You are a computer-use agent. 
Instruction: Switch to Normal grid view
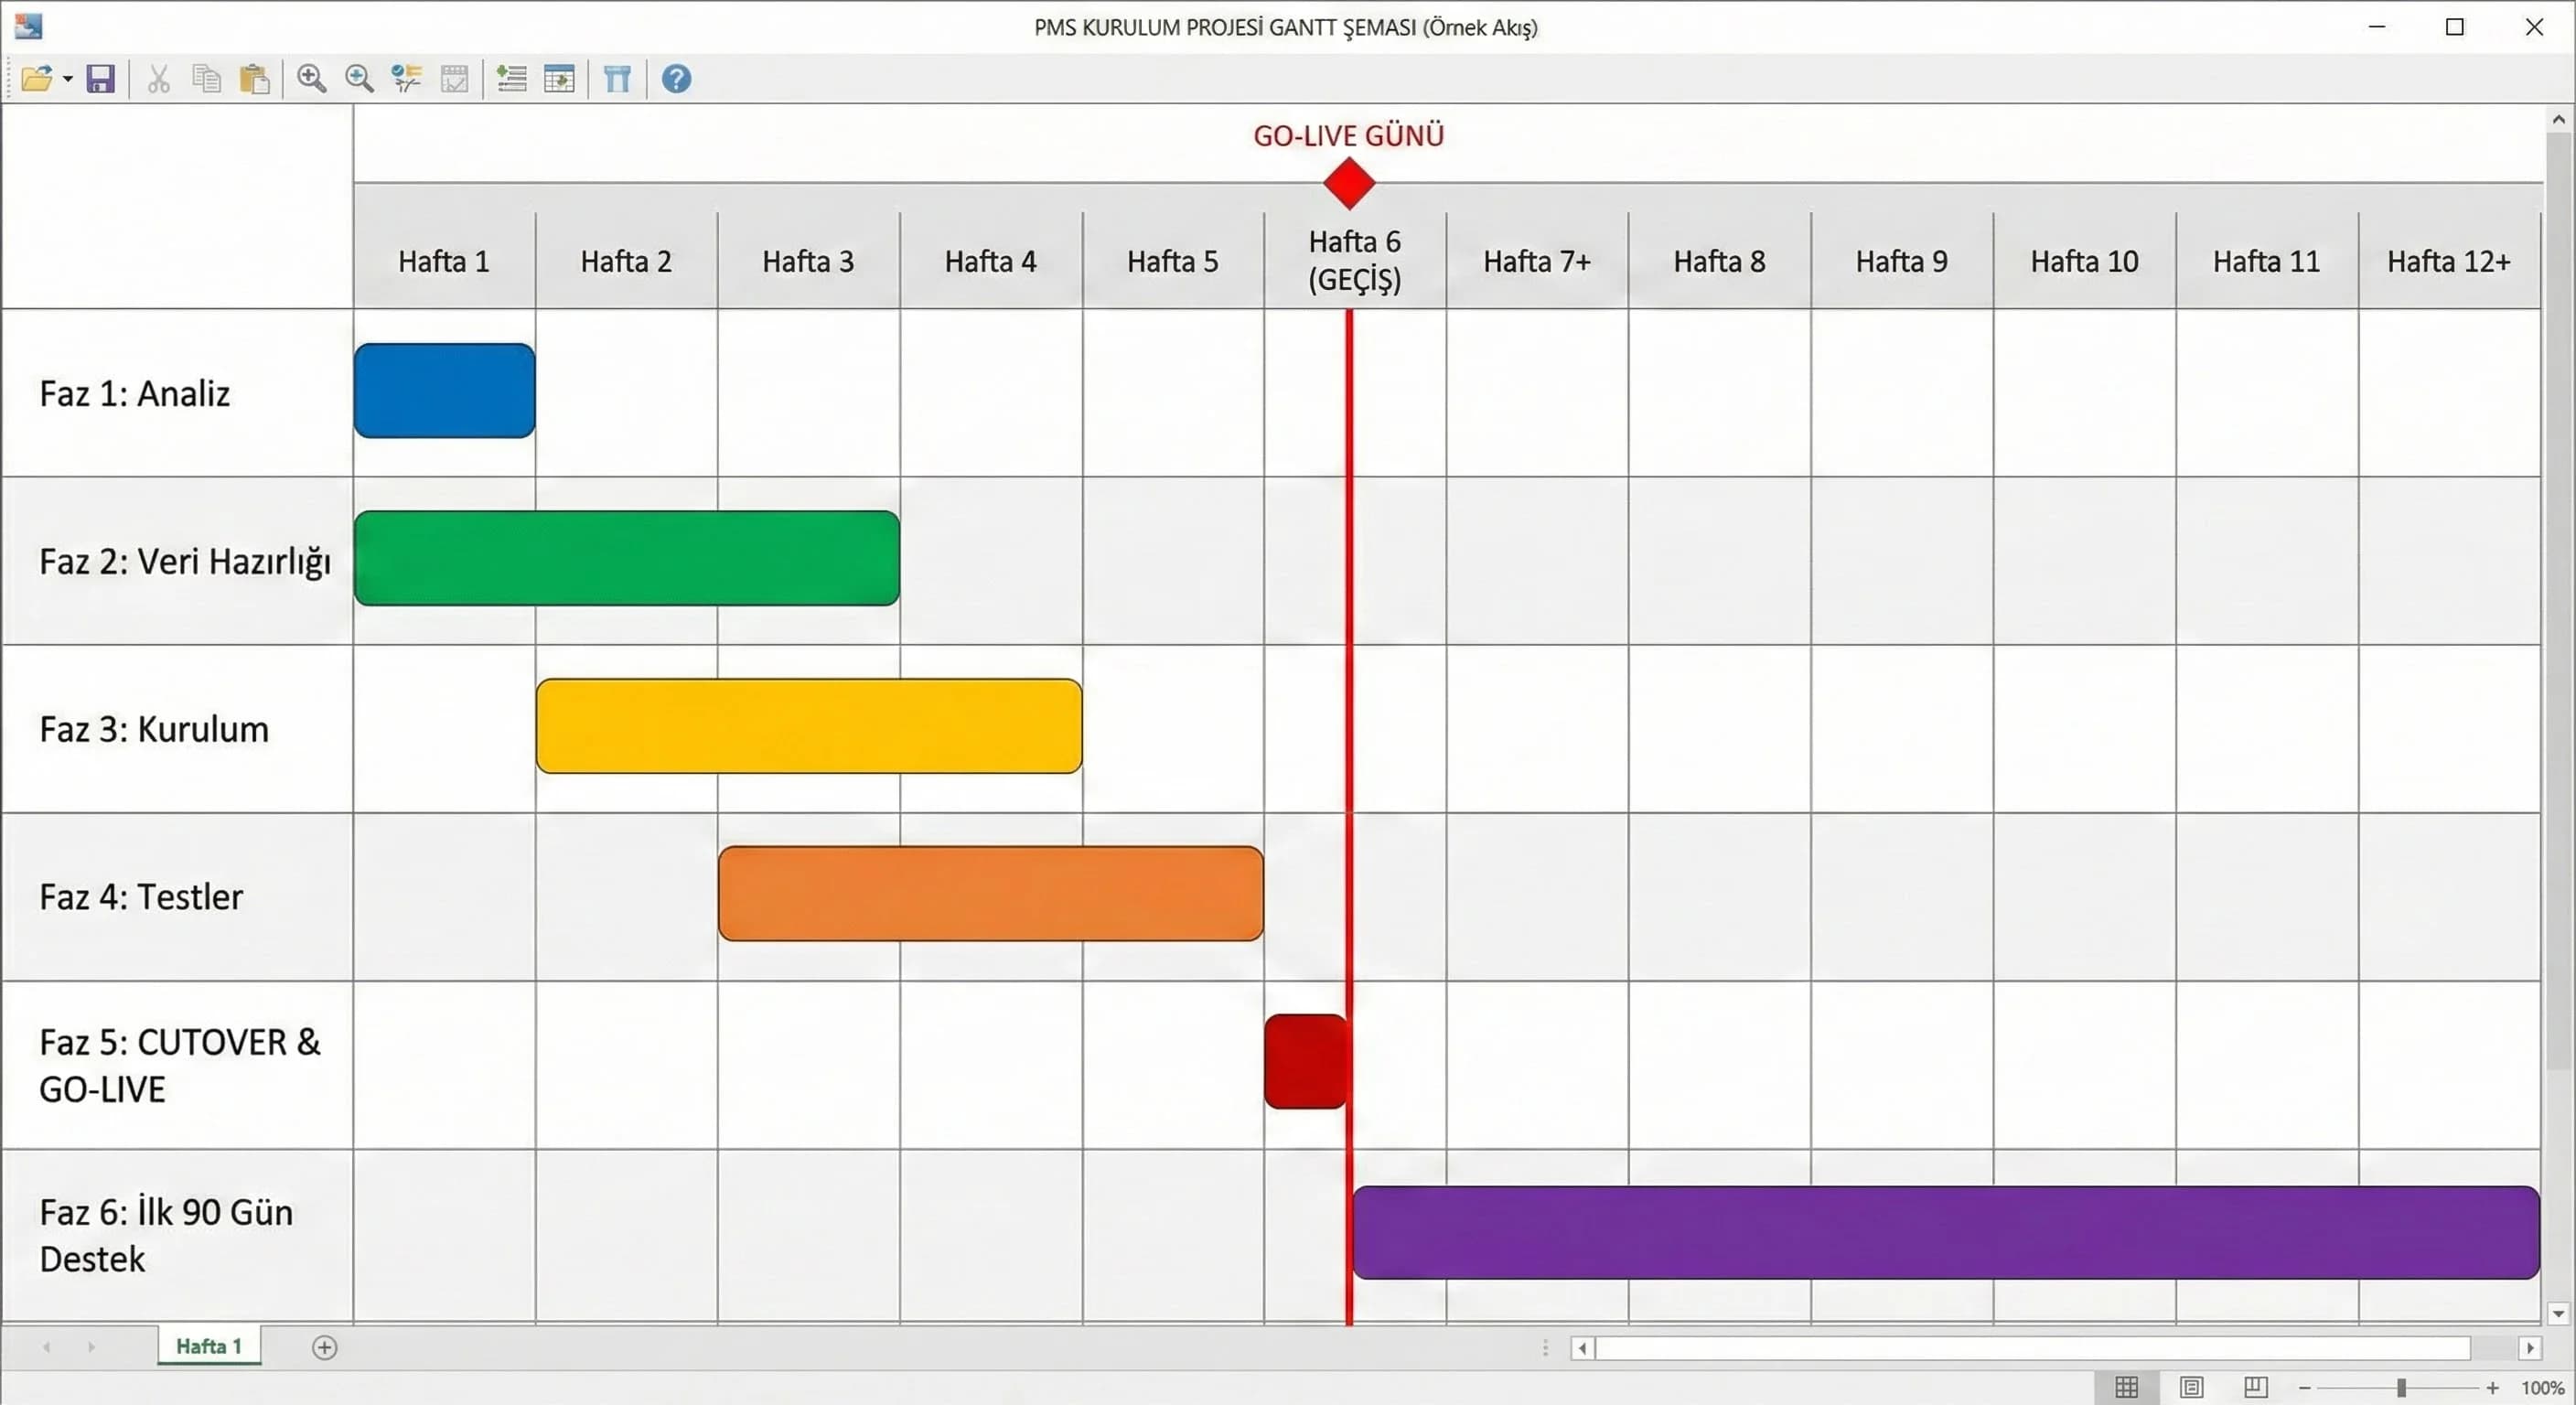point(2126,1387)
